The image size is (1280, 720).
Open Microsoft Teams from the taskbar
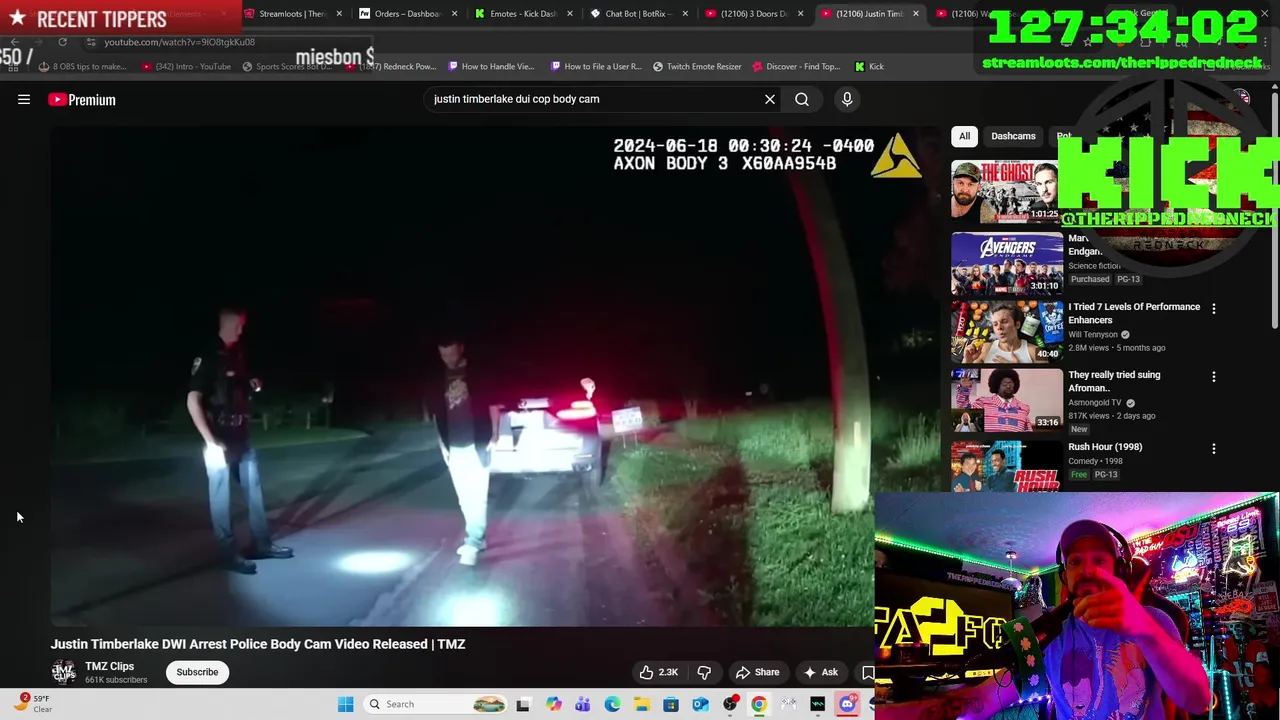pyautogui.click(x=583, y=704)
